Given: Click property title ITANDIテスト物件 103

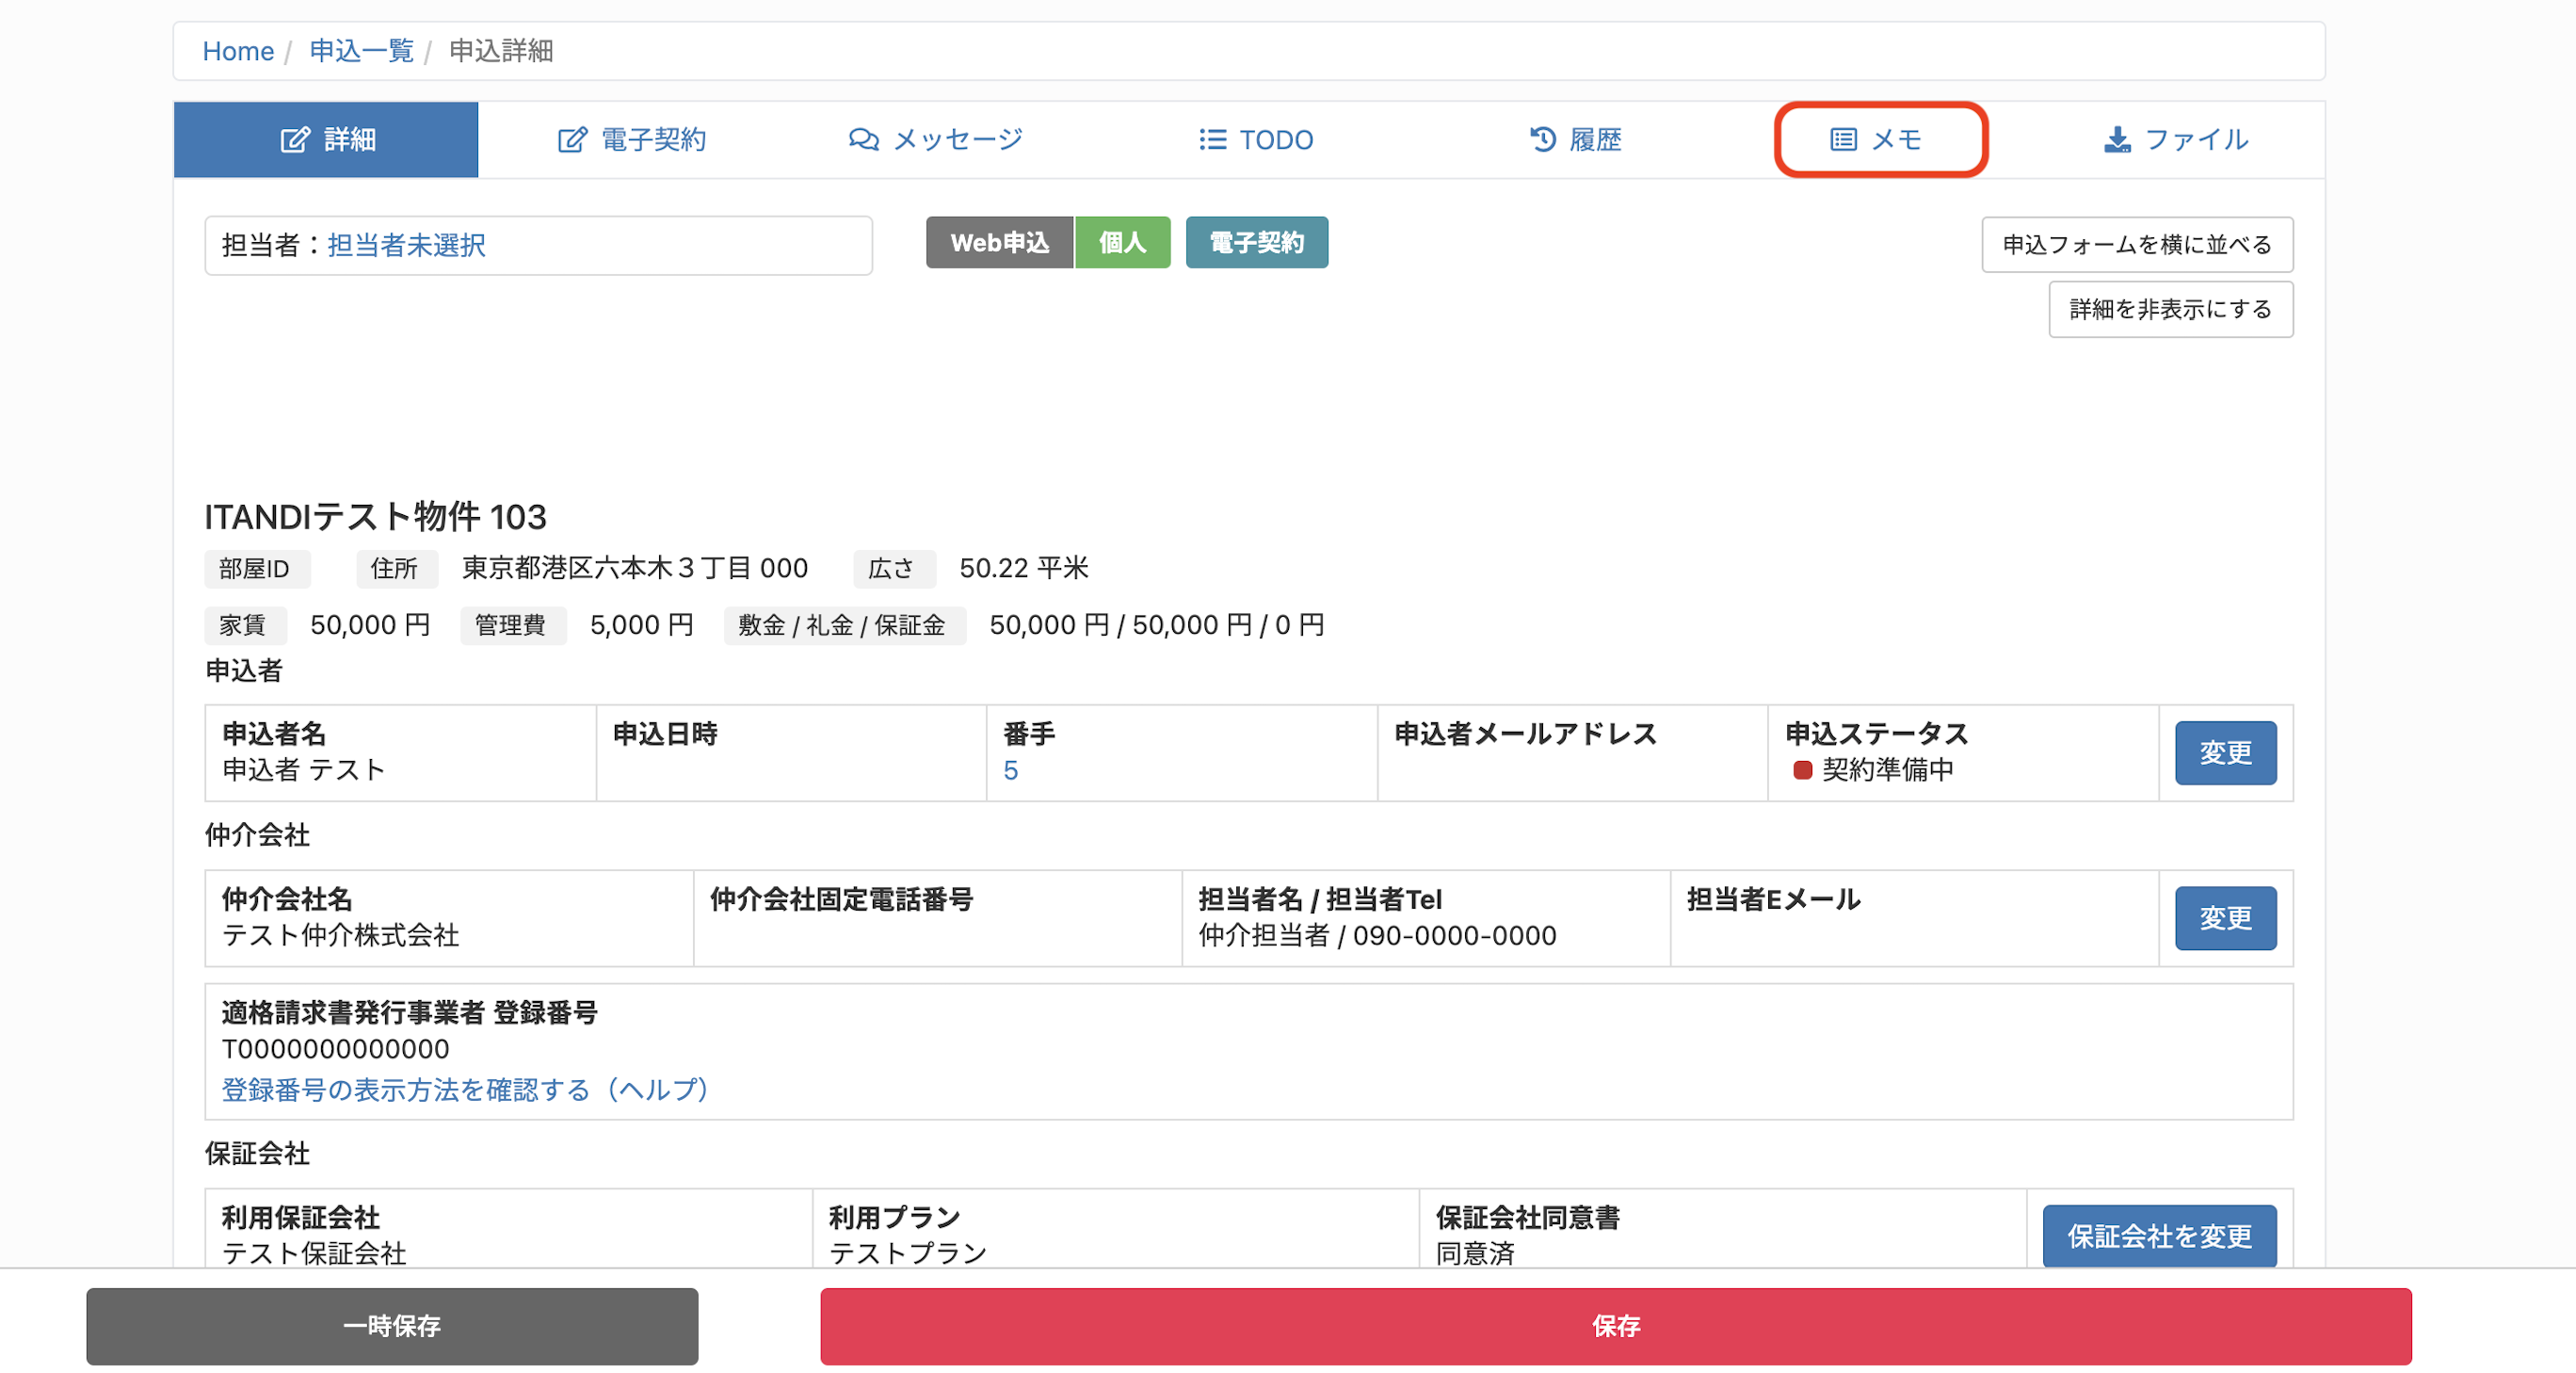Looking at the screenshot, I should tap(375, 517).
